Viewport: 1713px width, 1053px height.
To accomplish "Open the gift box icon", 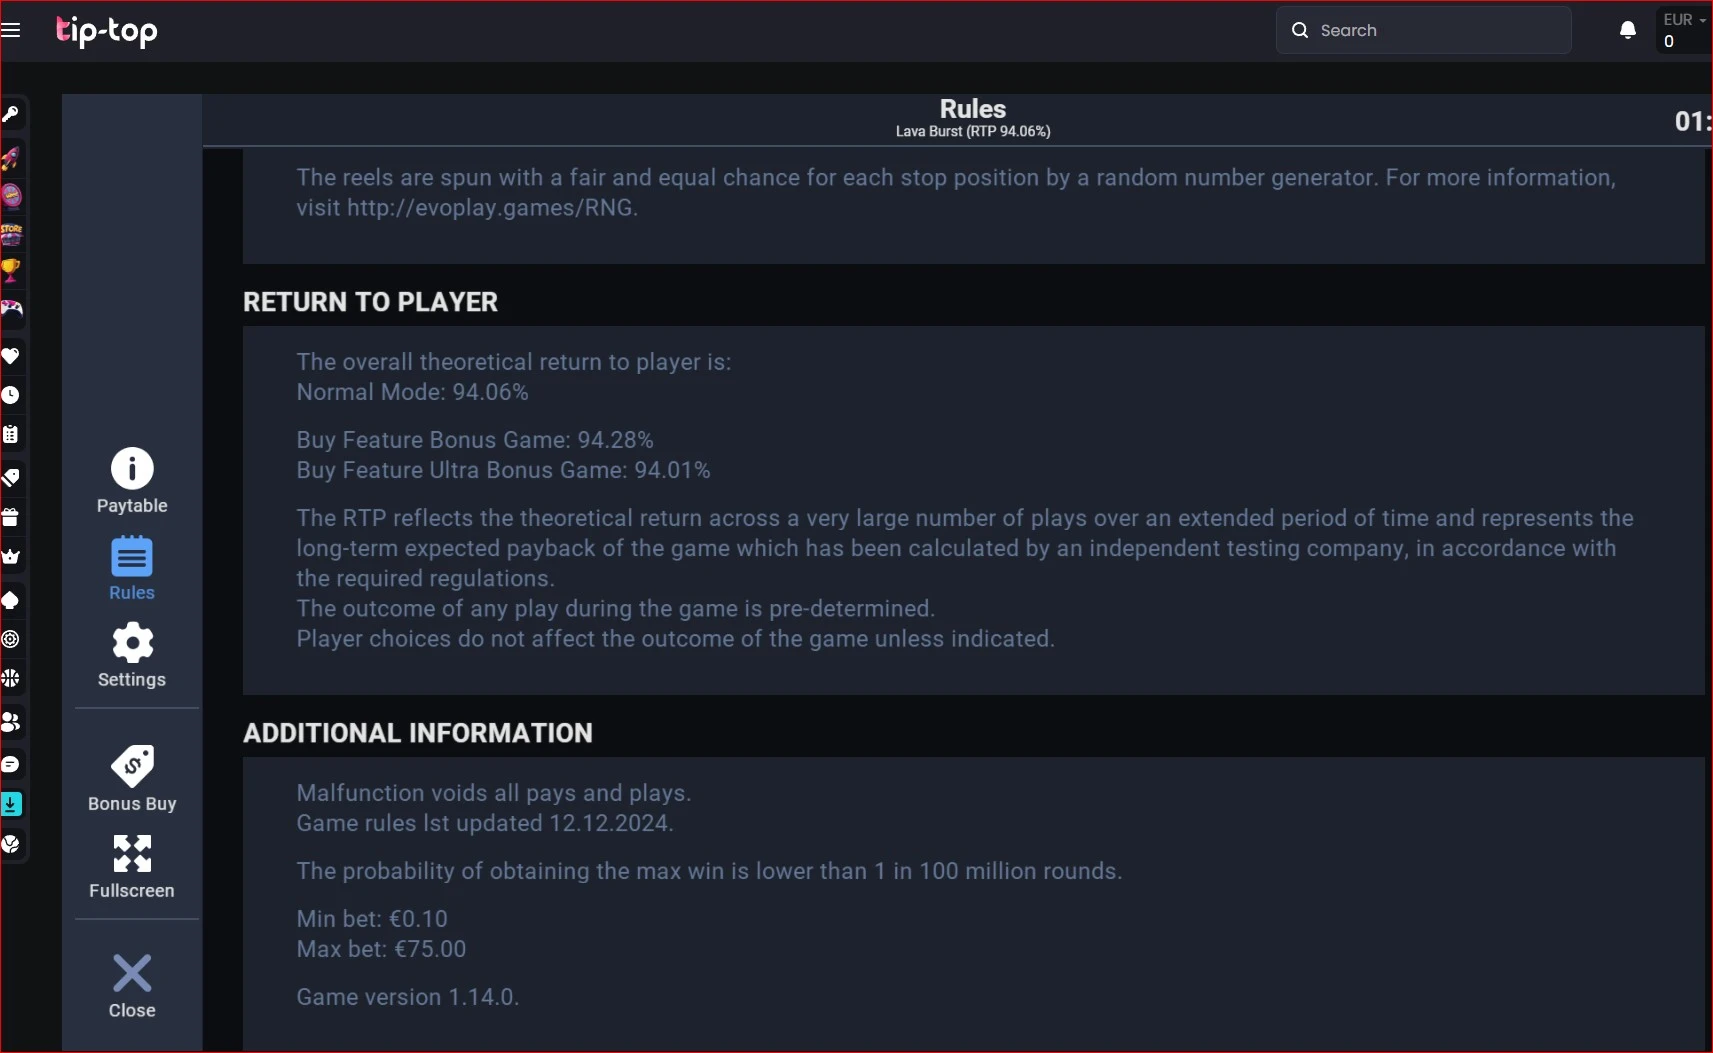I will point(11,517).
